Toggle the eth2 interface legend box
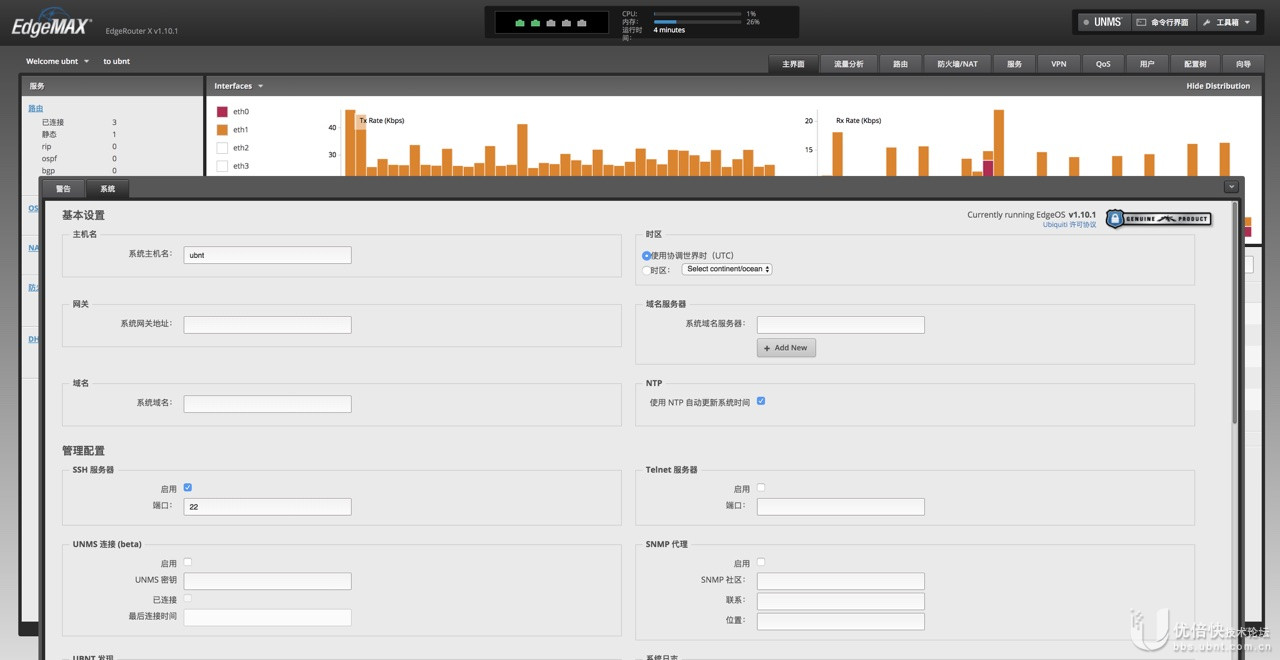Viewport: 1280px width, 660px height. coord(222,148)
